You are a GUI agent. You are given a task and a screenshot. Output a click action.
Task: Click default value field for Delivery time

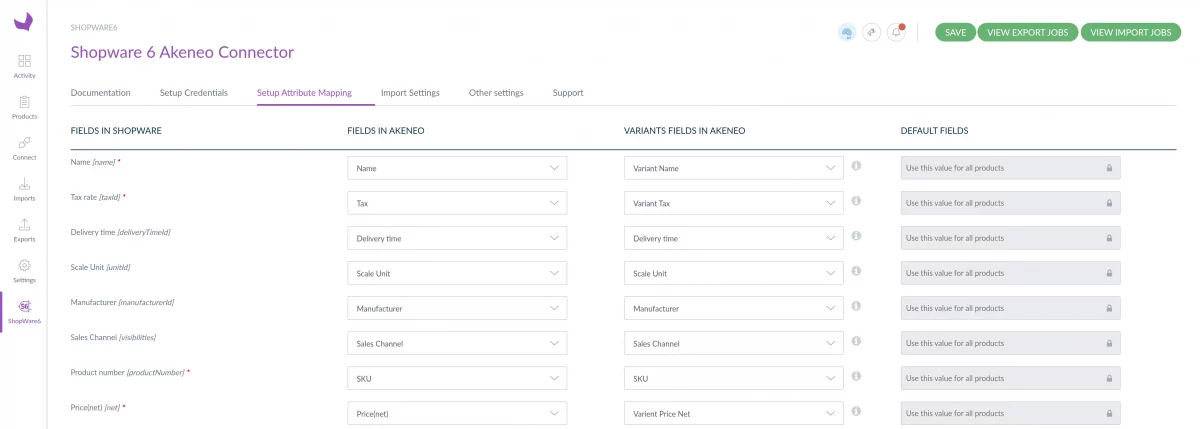point(1011,238)
